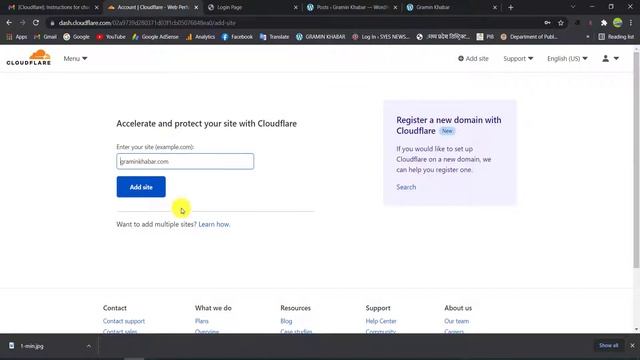Screen dimensions: 640x360
Task: Click the site domain input field
Action: [185, 161]
